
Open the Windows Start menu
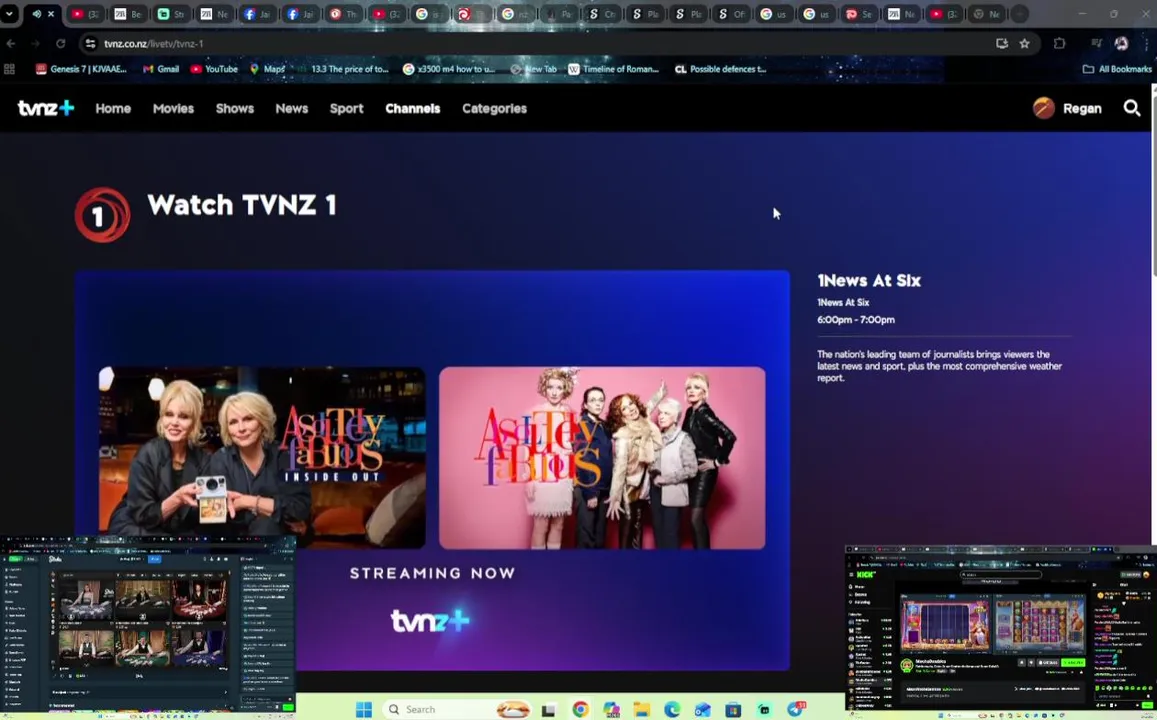[364, 709]
